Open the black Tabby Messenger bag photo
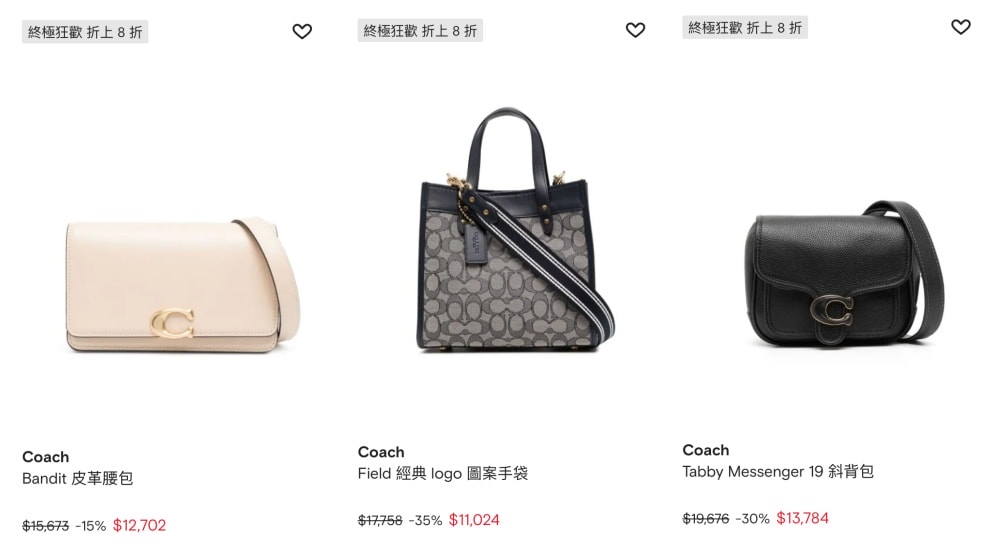Image resolution: width=1000 pixels, height=550 pixels. click(x=844, y=274)
